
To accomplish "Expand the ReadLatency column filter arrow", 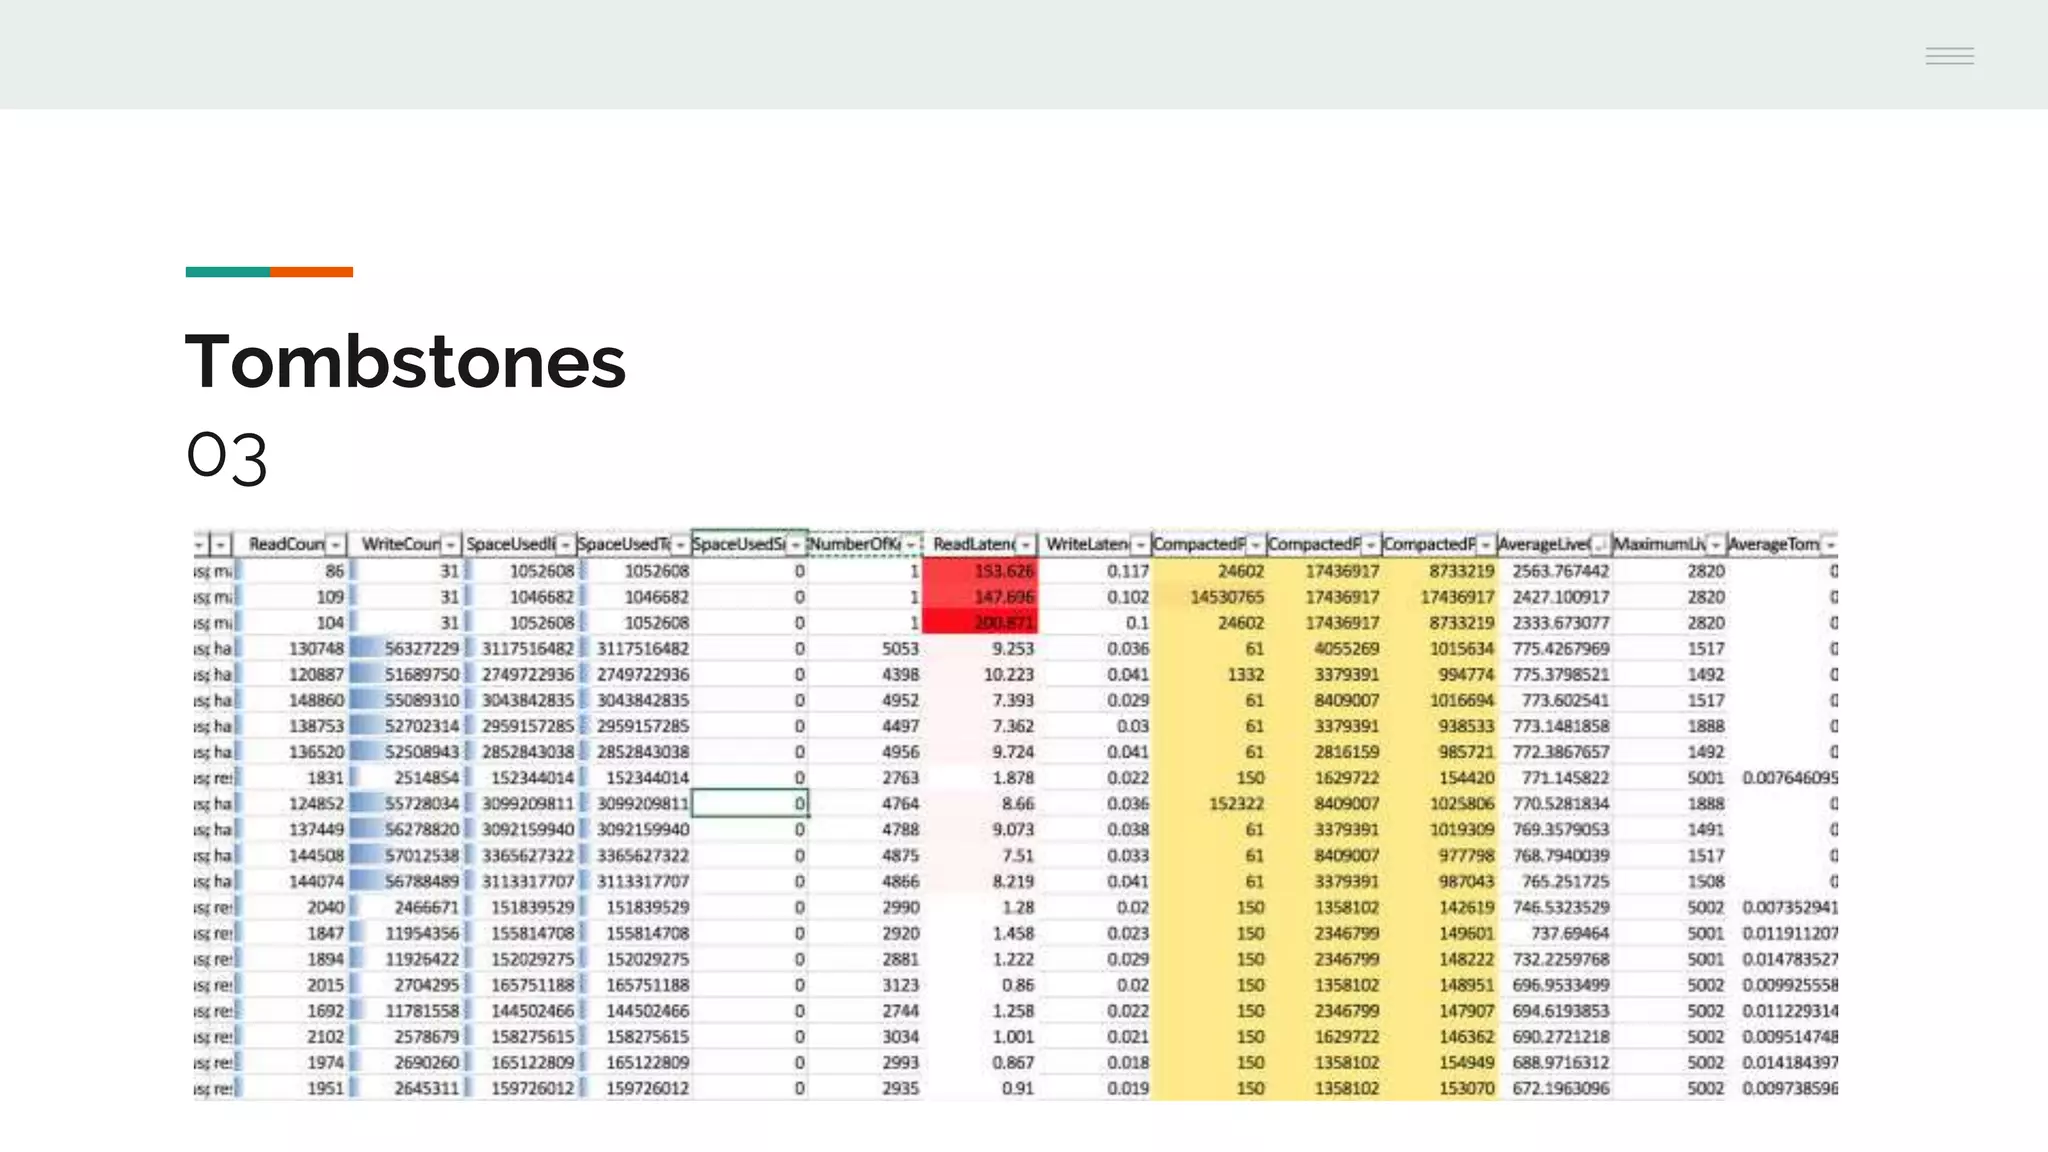I will [x=1026, y=544].
